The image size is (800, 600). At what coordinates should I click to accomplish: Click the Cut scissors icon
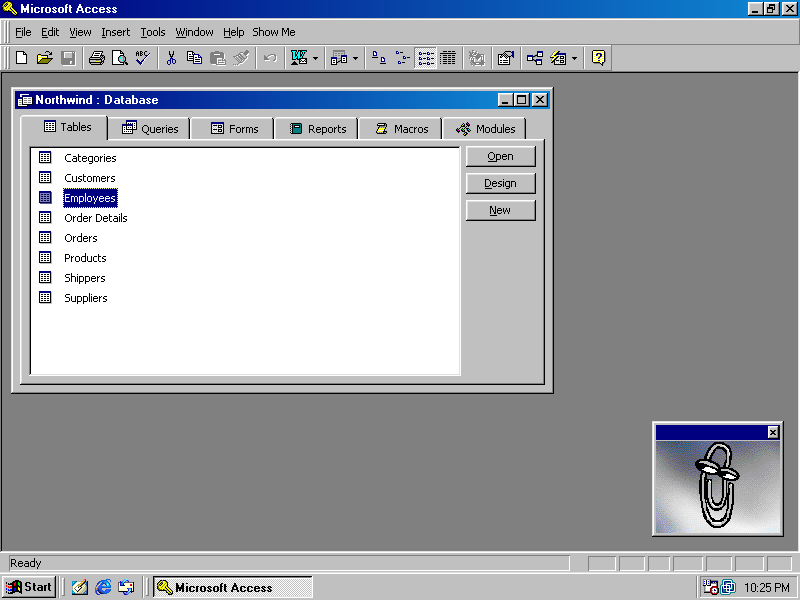[x=171, y=58]
